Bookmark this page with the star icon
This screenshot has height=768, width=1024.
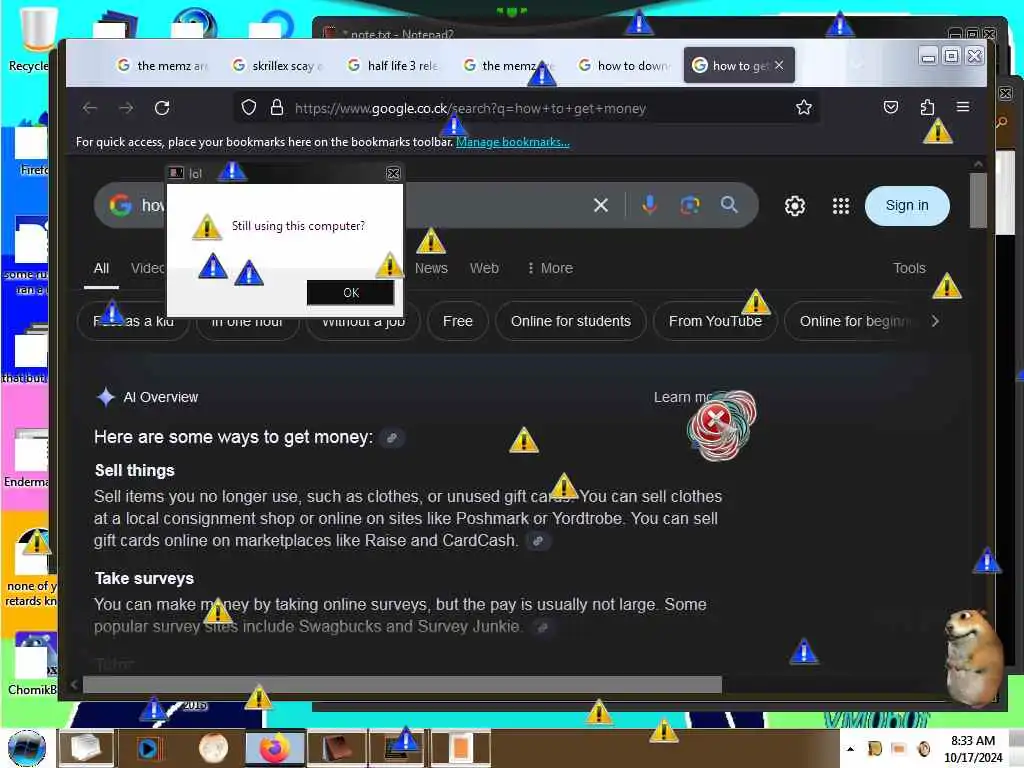point(804,108)
